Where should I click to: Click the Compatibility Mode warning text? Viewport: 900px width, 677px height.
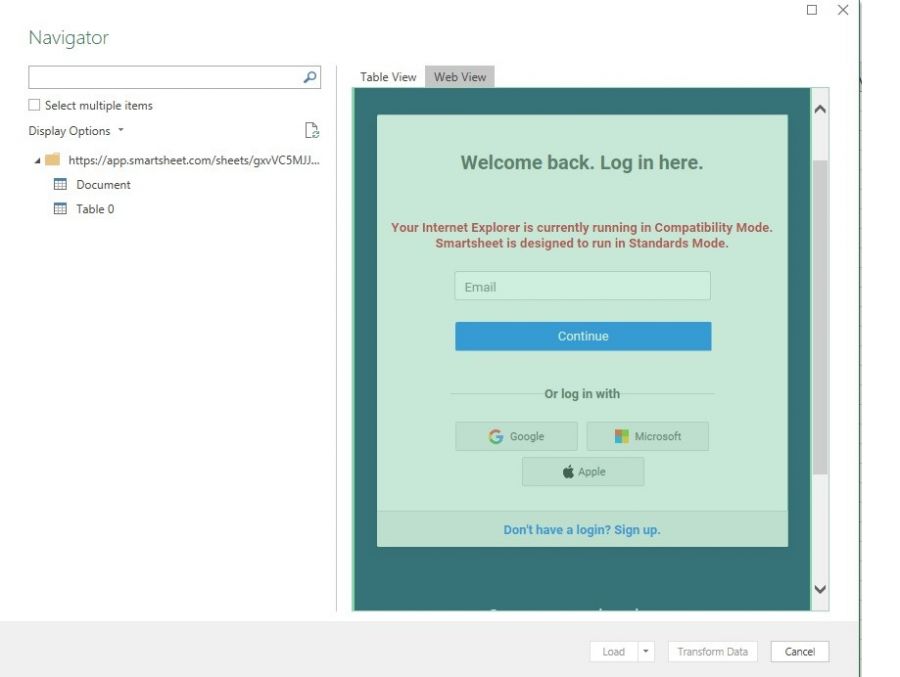pos(582,235)
